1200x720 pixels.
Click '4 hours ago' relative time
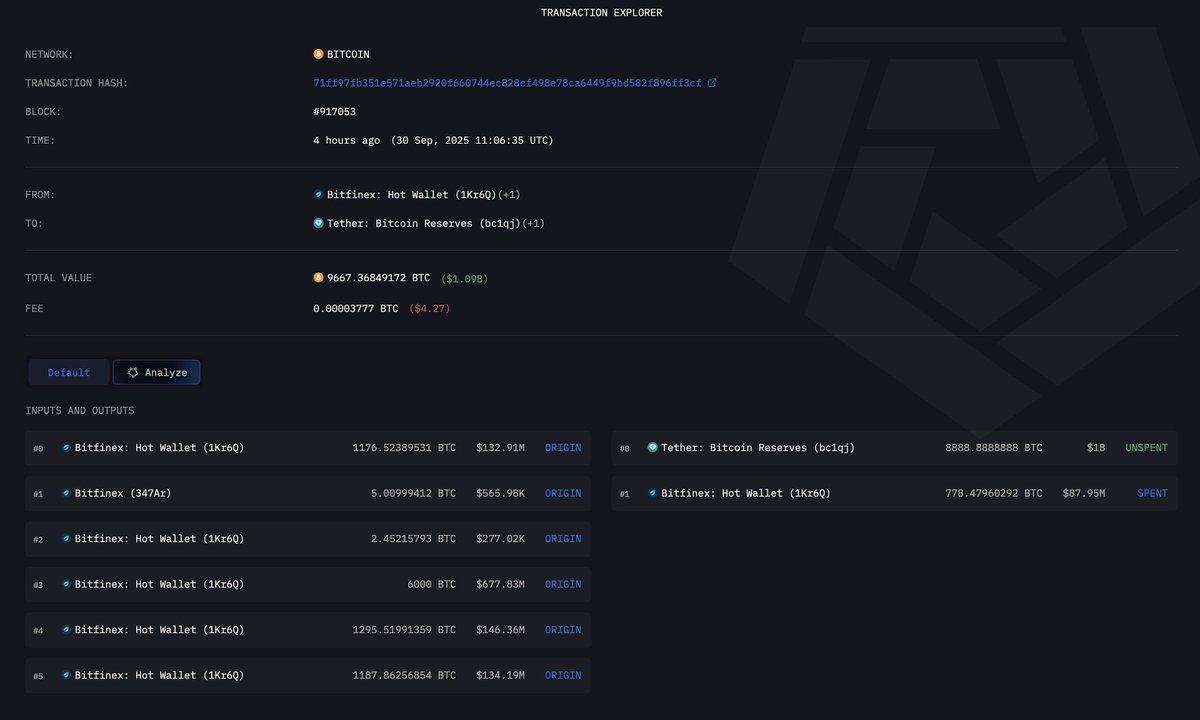coord(346,140)
